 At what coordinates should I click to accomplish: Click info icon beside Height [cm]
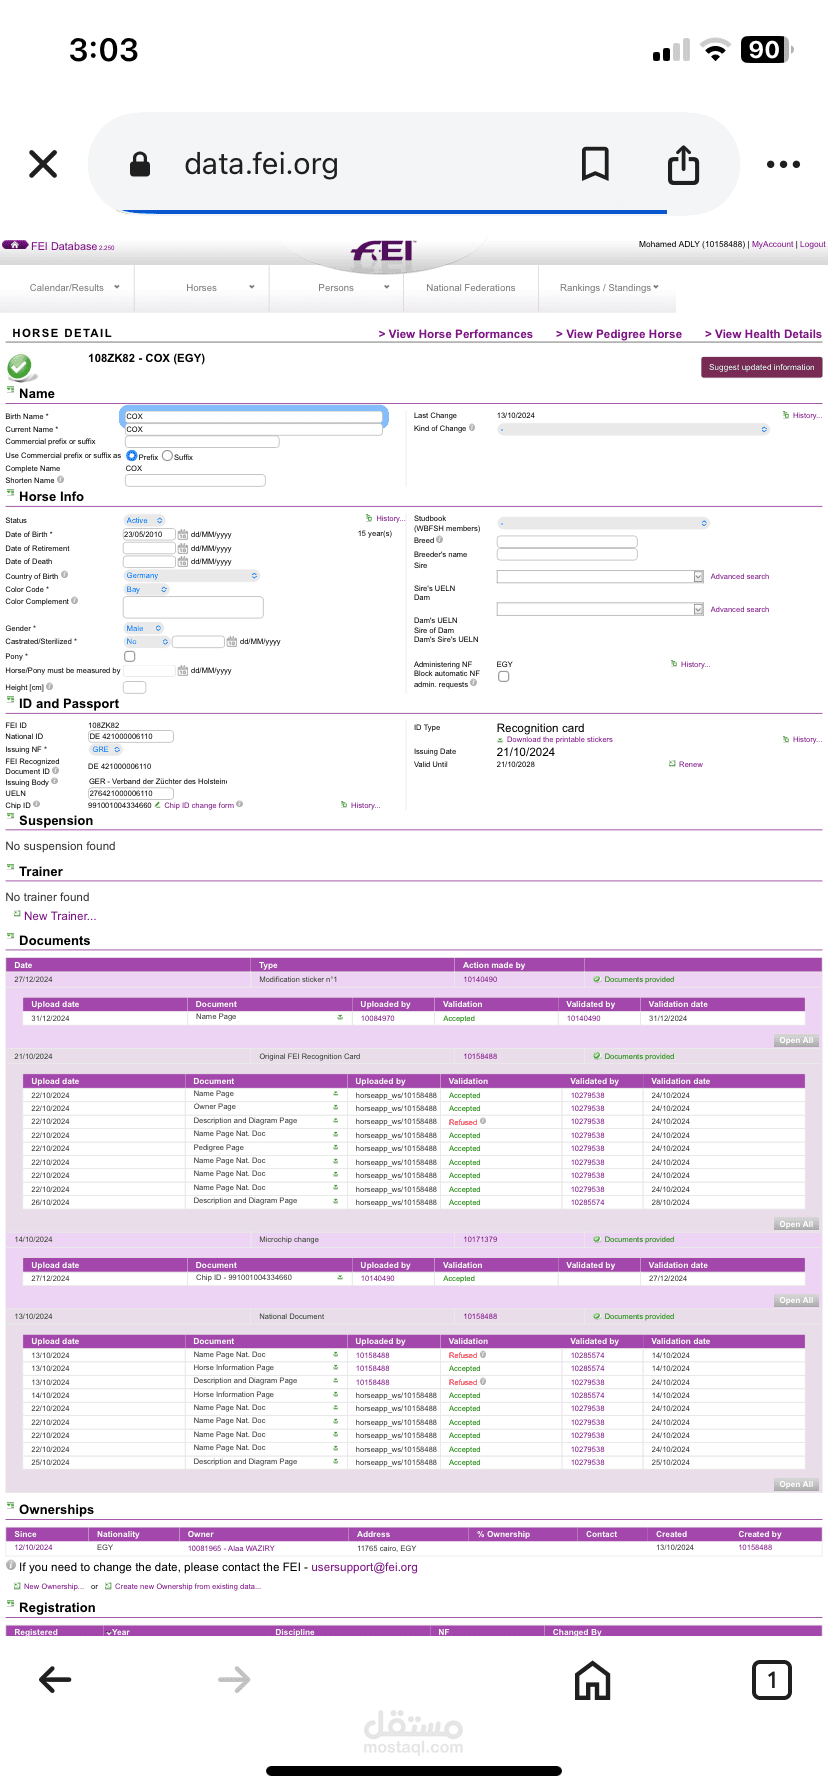50,686
